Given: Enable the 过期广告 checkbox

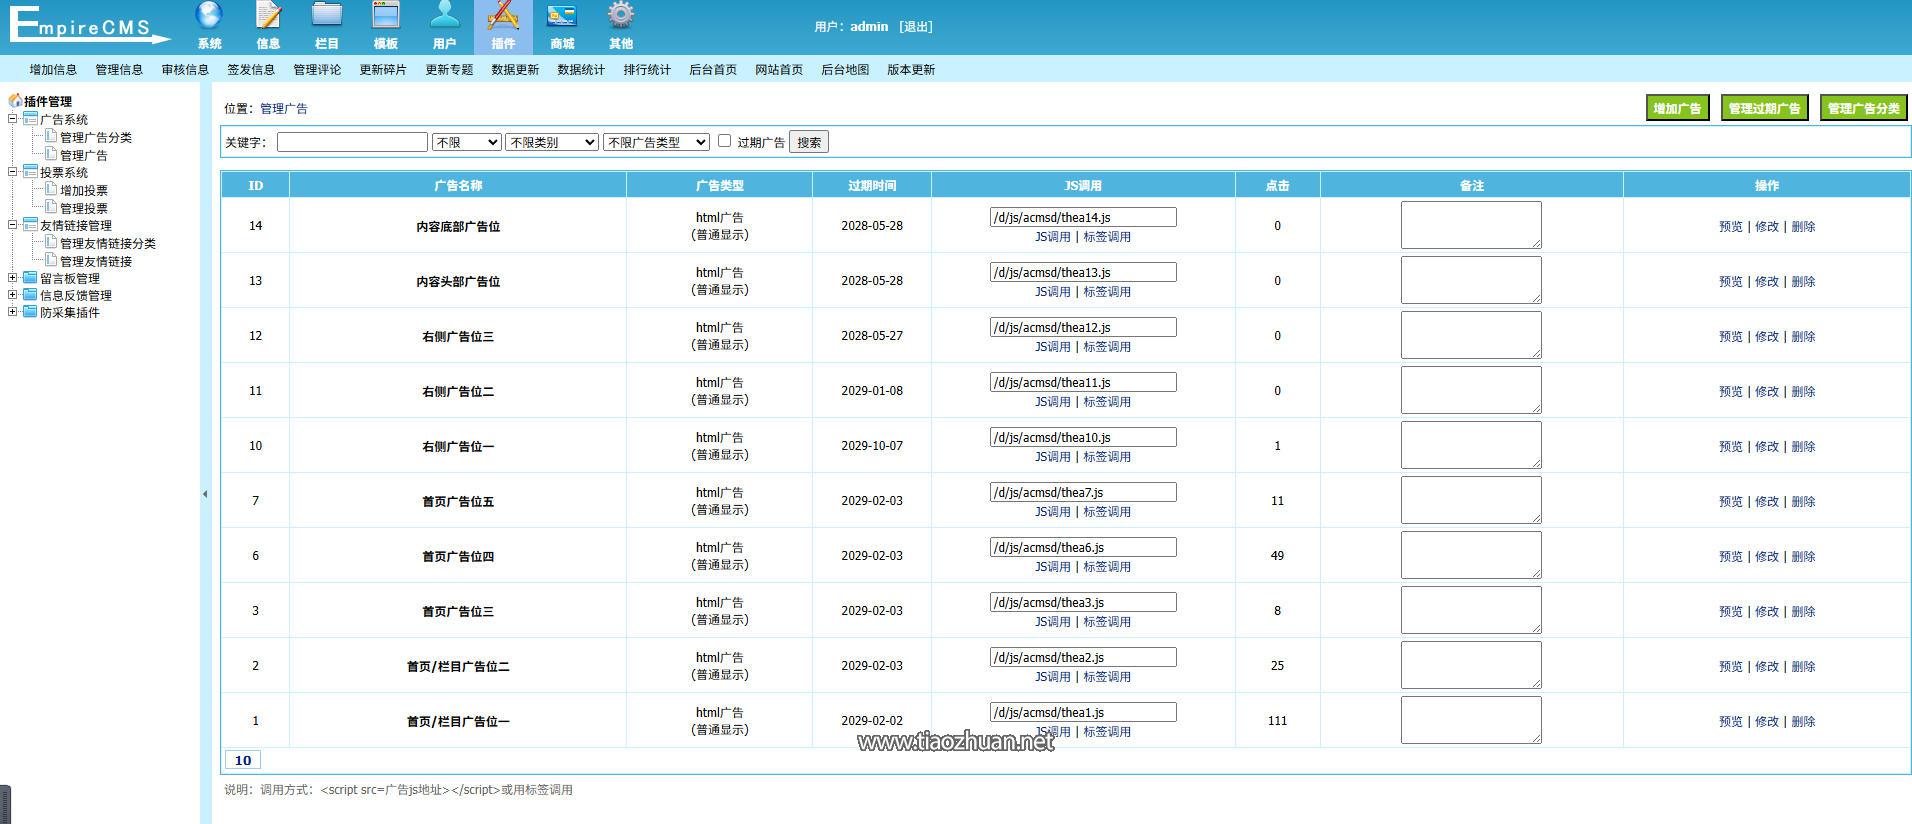Looking at the screenshot, I should 725,141.
